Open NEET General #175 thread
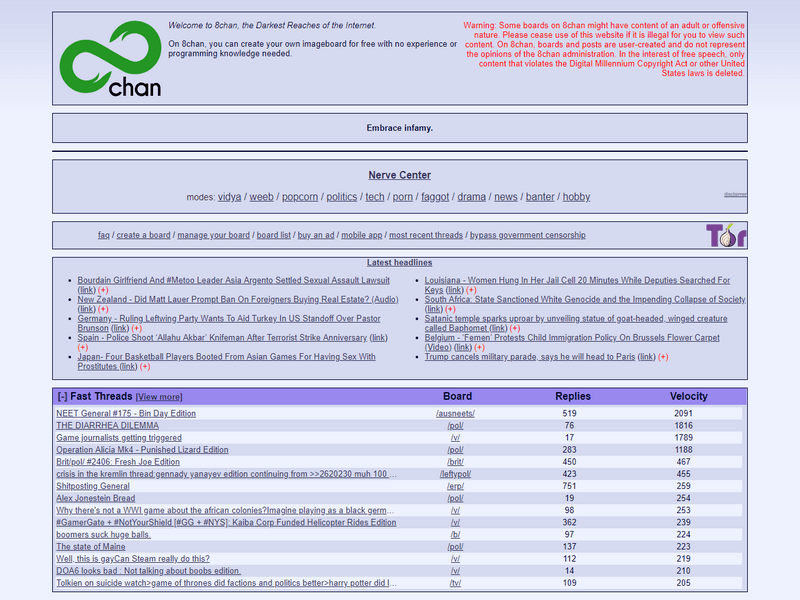This screenshot has height=600, width=800. click(x=126, y=413)
